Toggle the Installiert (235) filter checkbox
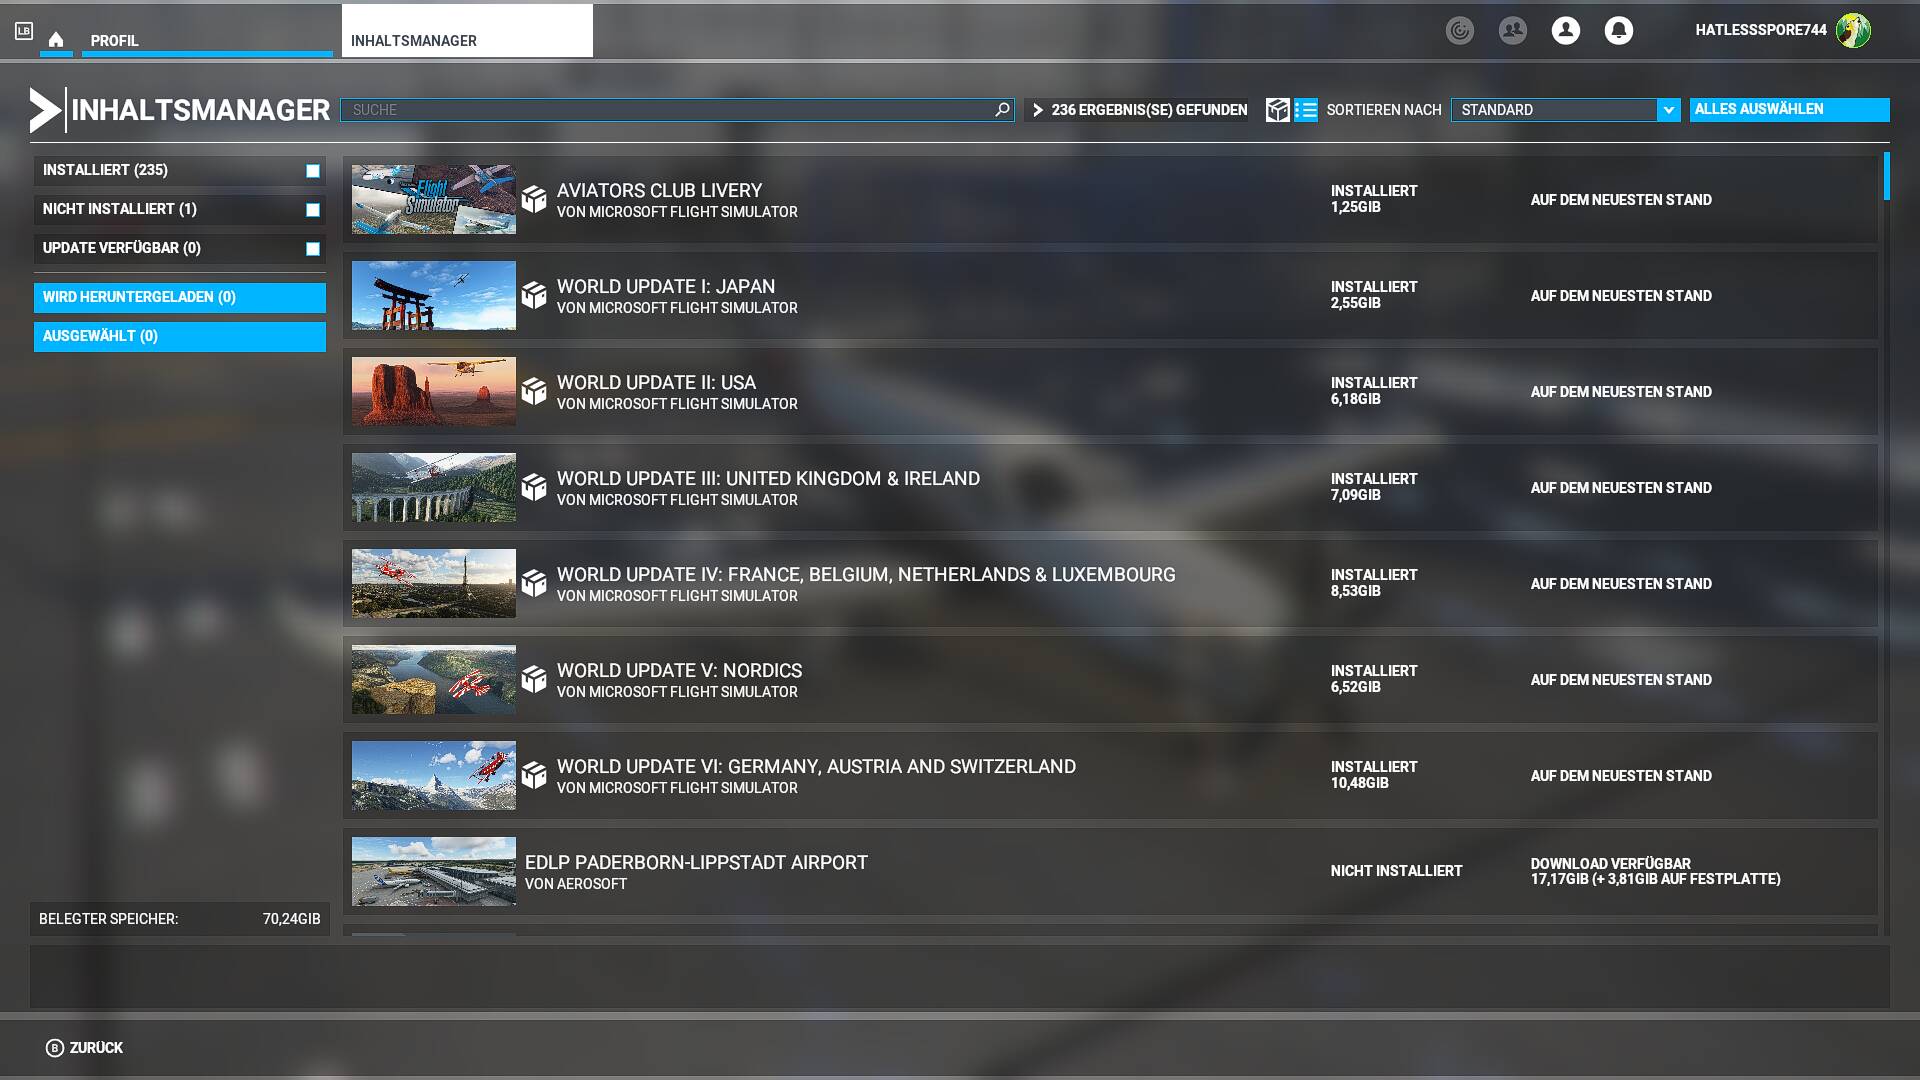This screenshot has height=1080, width=1920. pyautogui.click(x=313, y=171)
